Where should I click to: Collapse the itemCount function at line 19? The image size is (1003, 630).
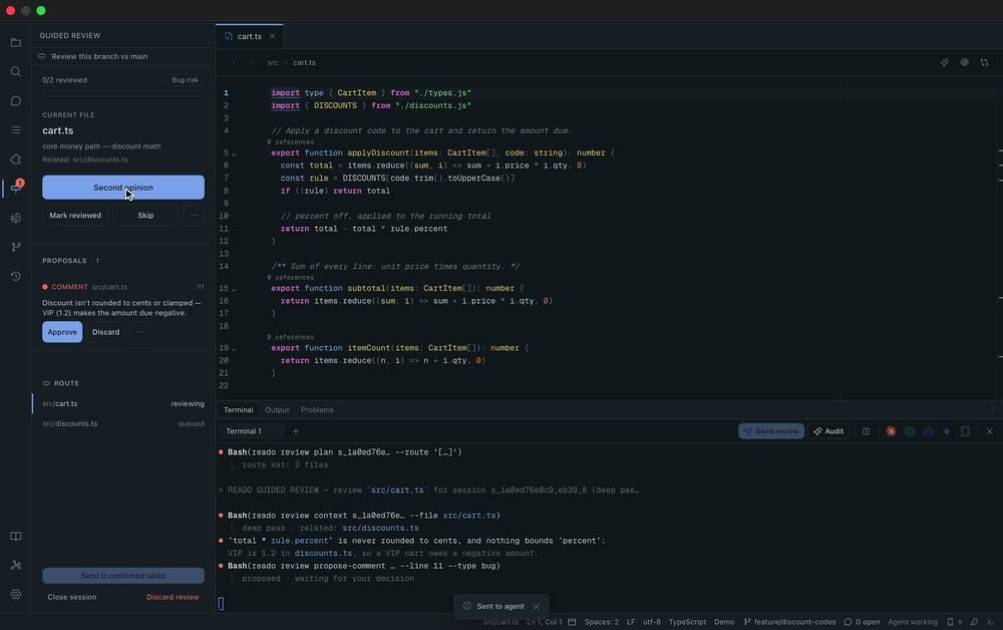[x=234, y=349]
